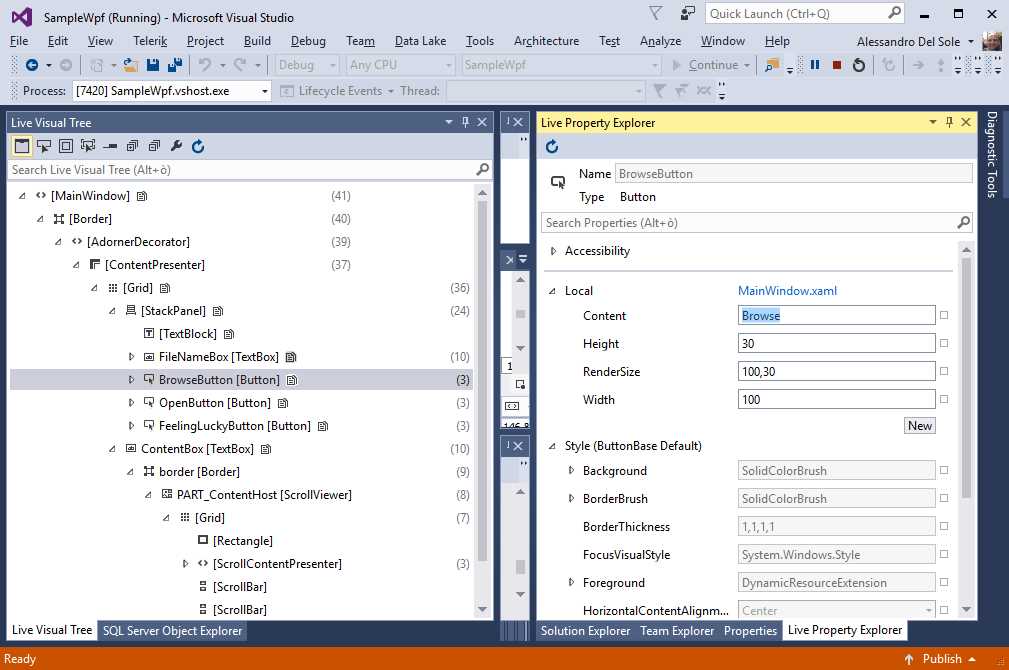This screenshot has width=1009, height=670.
Task: Toggle display layout adorners icon
Action: [66, 146]
